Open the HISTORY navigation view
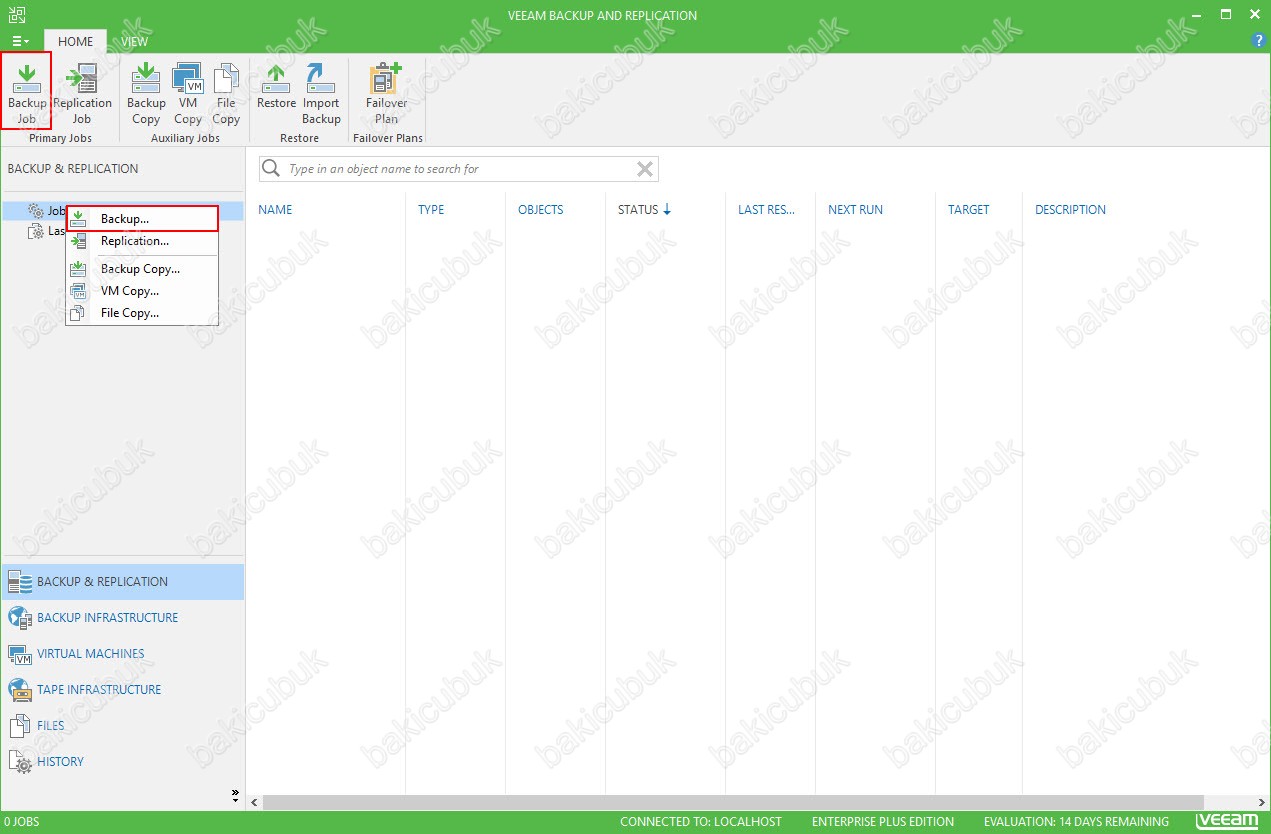1271x834 pixels. coord(122,762)
